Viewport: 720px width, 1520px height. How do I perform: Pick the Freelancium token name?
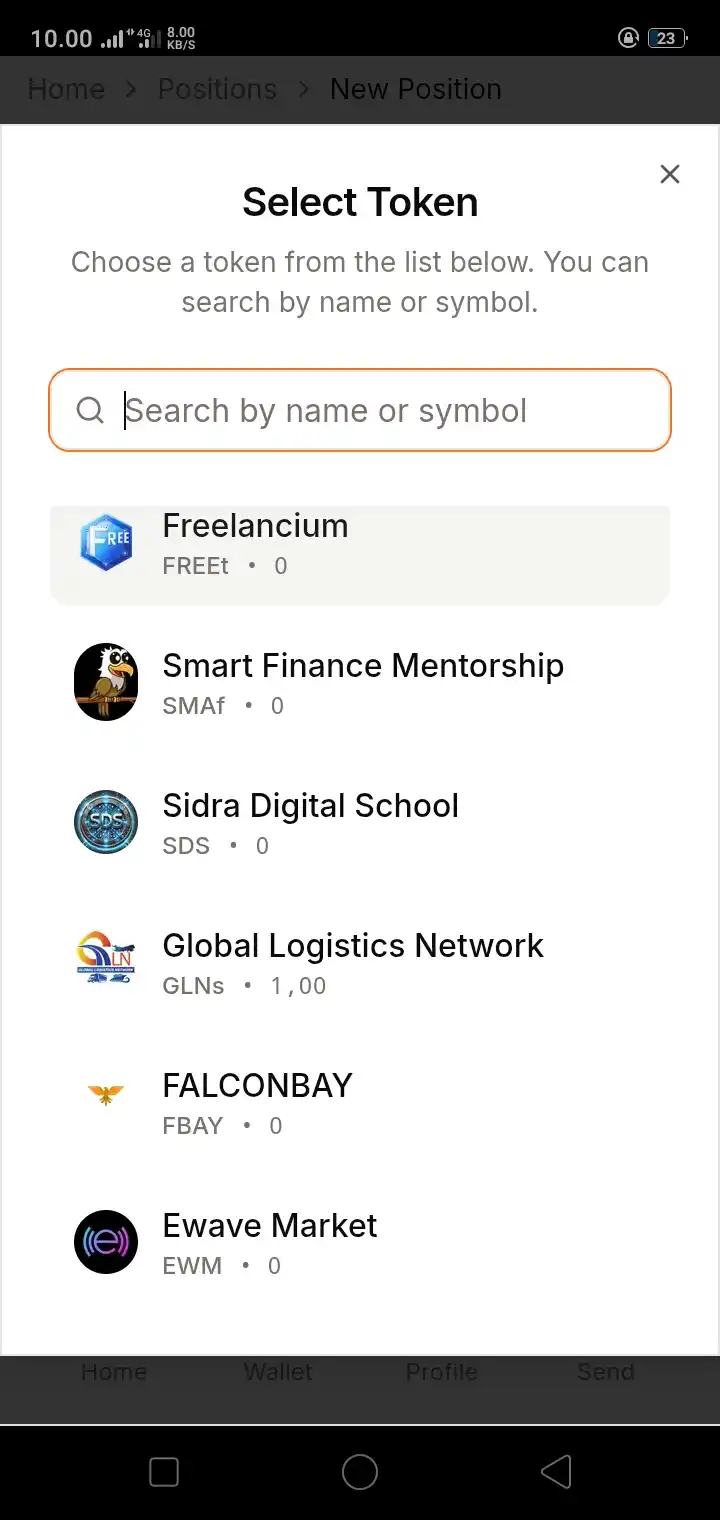(255, 526)
